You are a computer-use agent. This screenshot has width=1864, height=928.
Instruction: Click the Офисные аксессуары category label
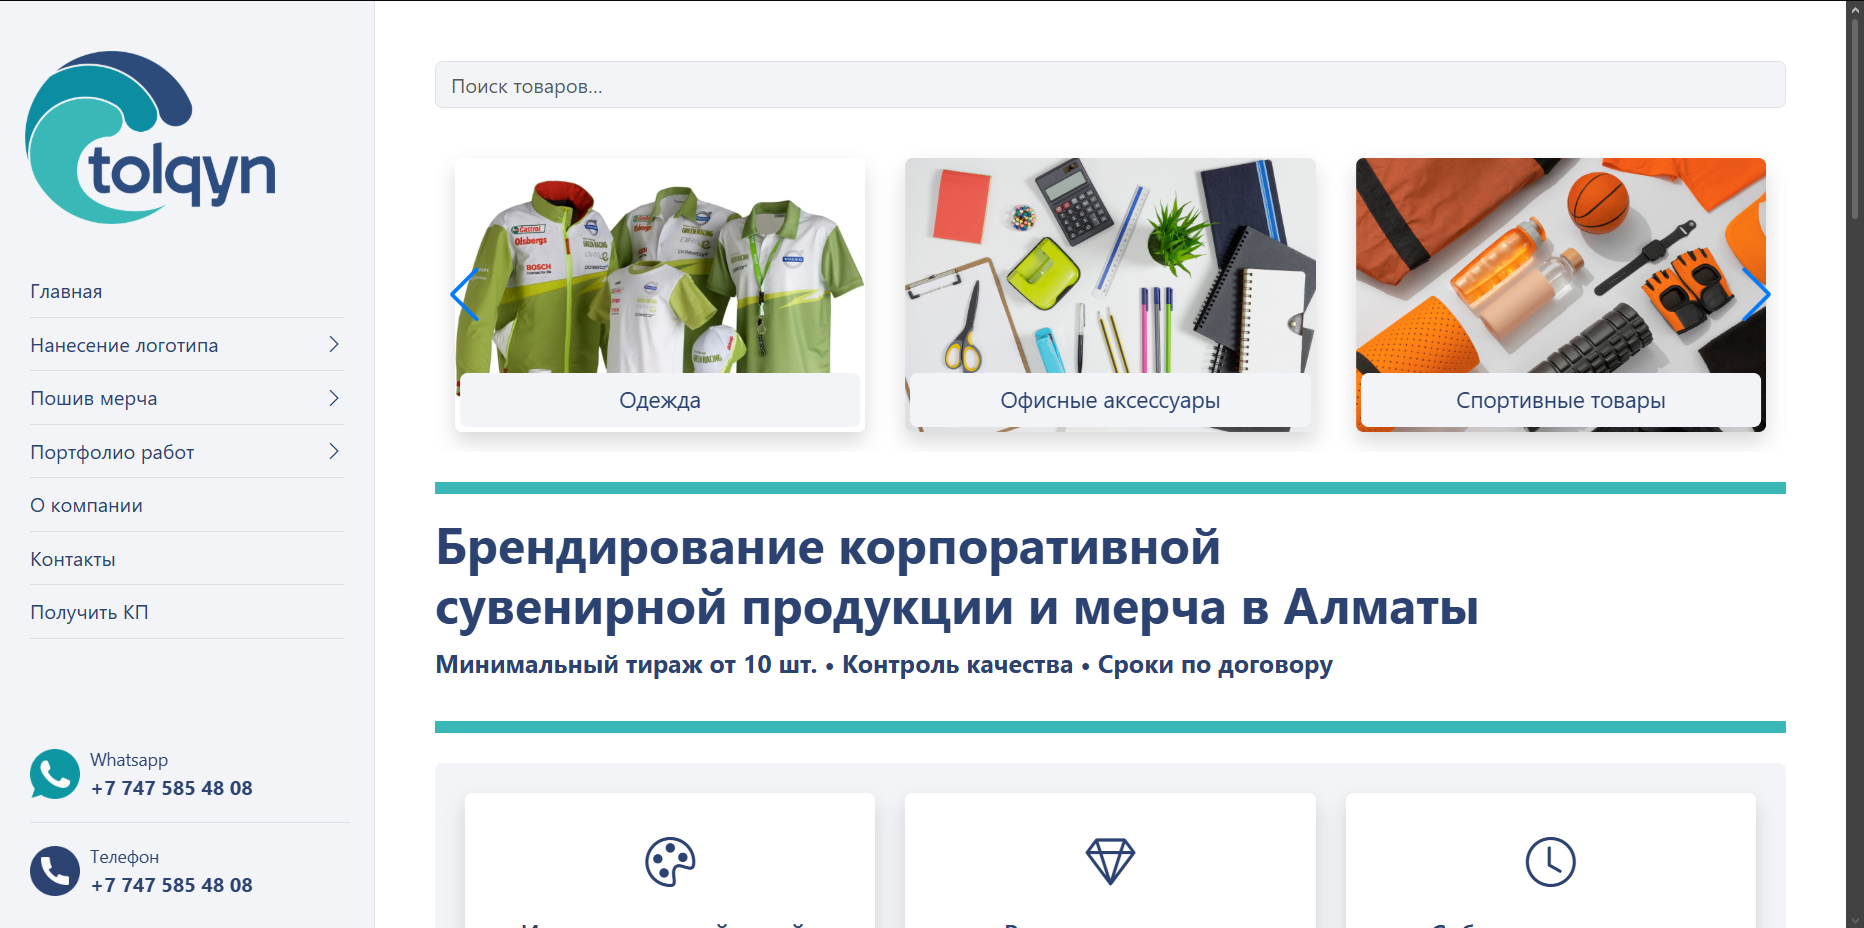coord(1110,400)
